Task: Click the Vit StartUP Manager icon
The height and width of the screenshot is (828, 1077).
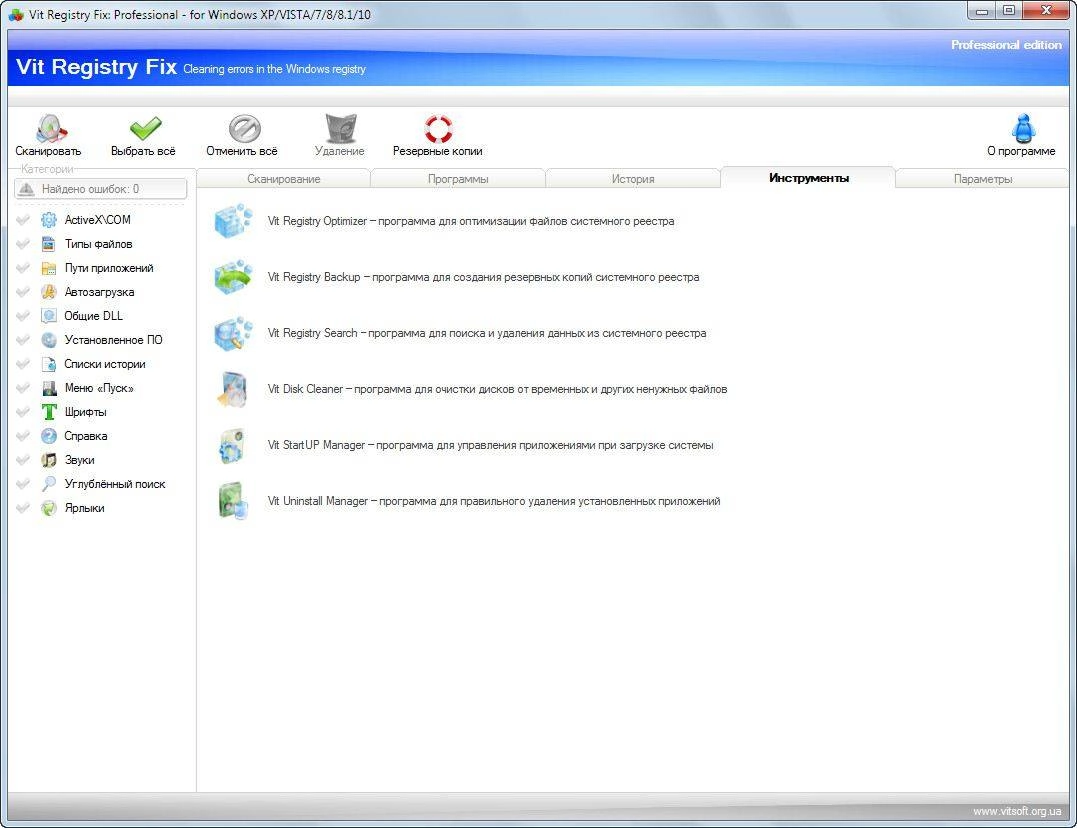Action: (x=233, y=445)
